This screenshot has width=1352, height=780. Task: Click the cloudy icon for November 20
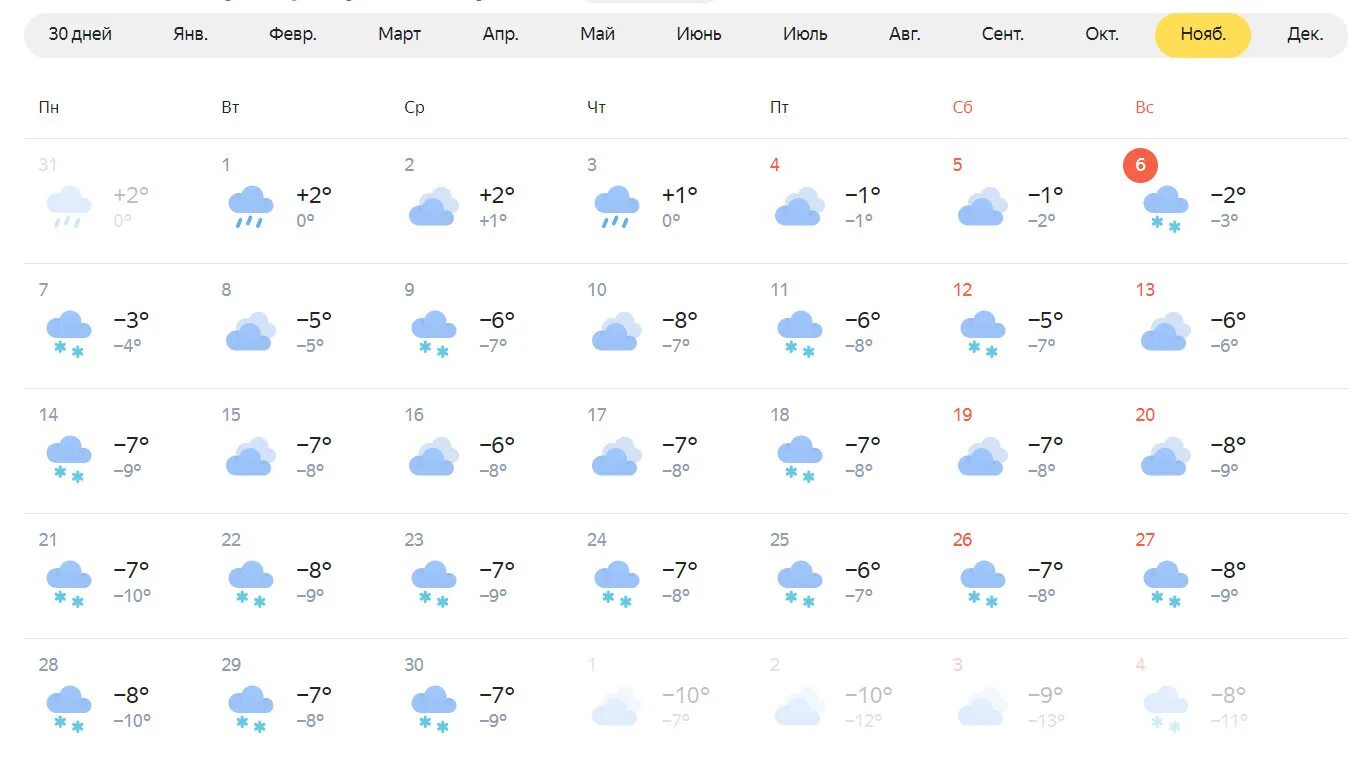tap(1165, 457)
